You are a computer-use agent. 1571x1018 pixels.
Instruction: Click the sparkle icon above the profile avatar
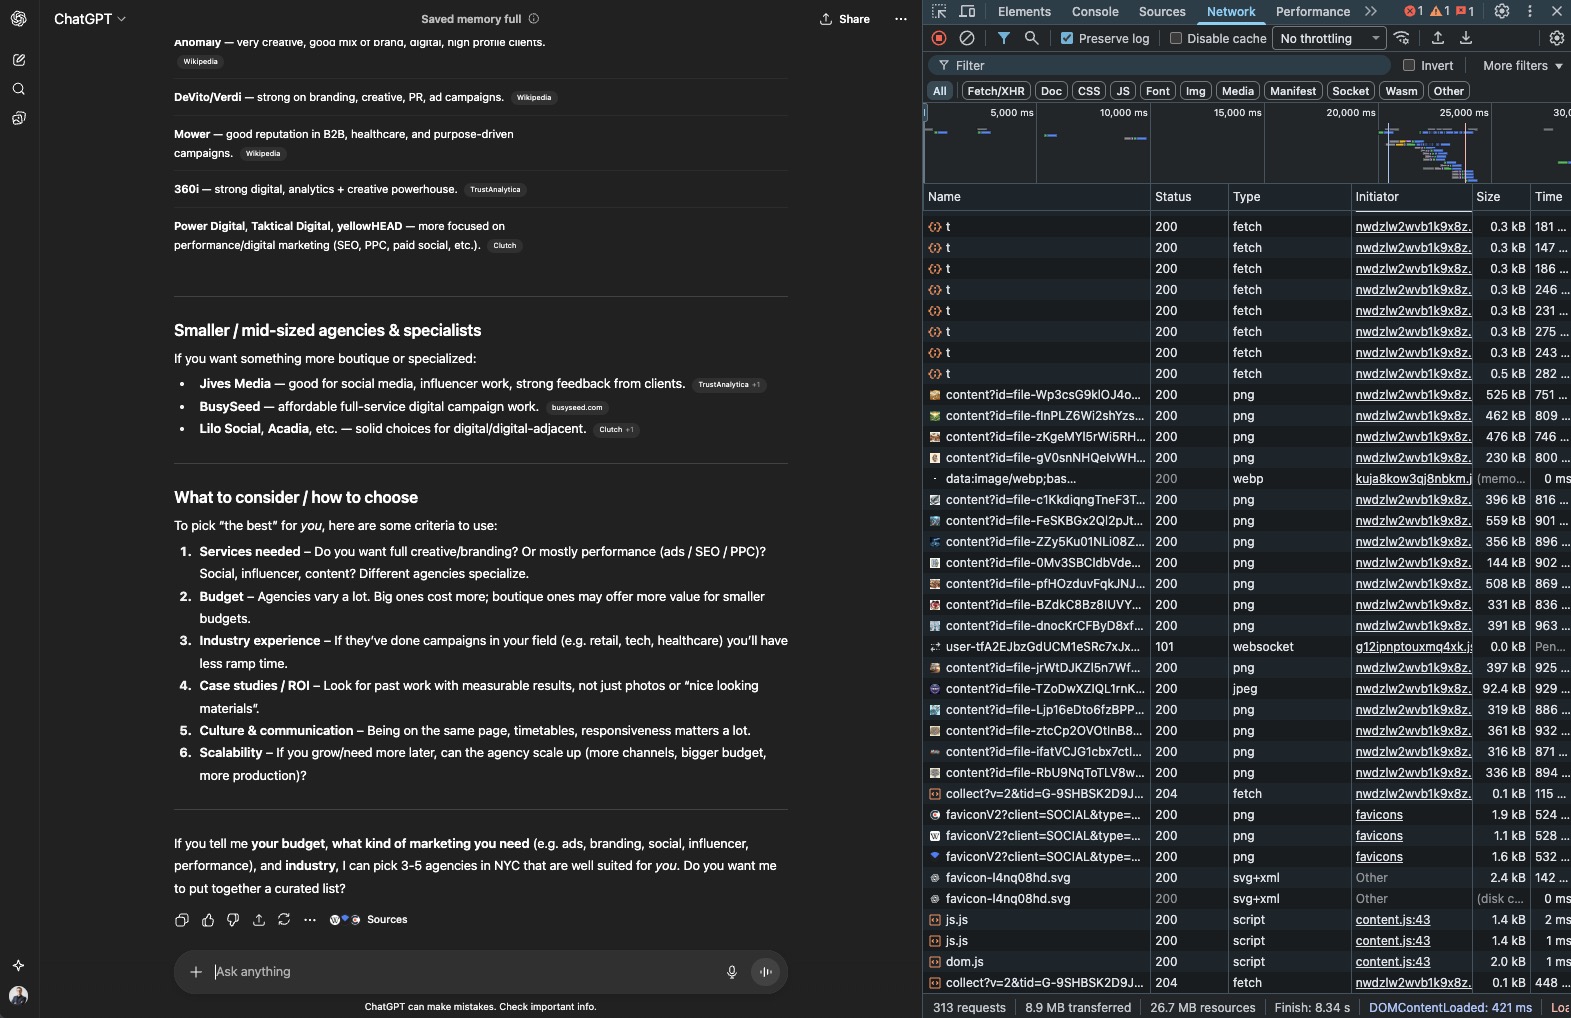pos(18,965)
